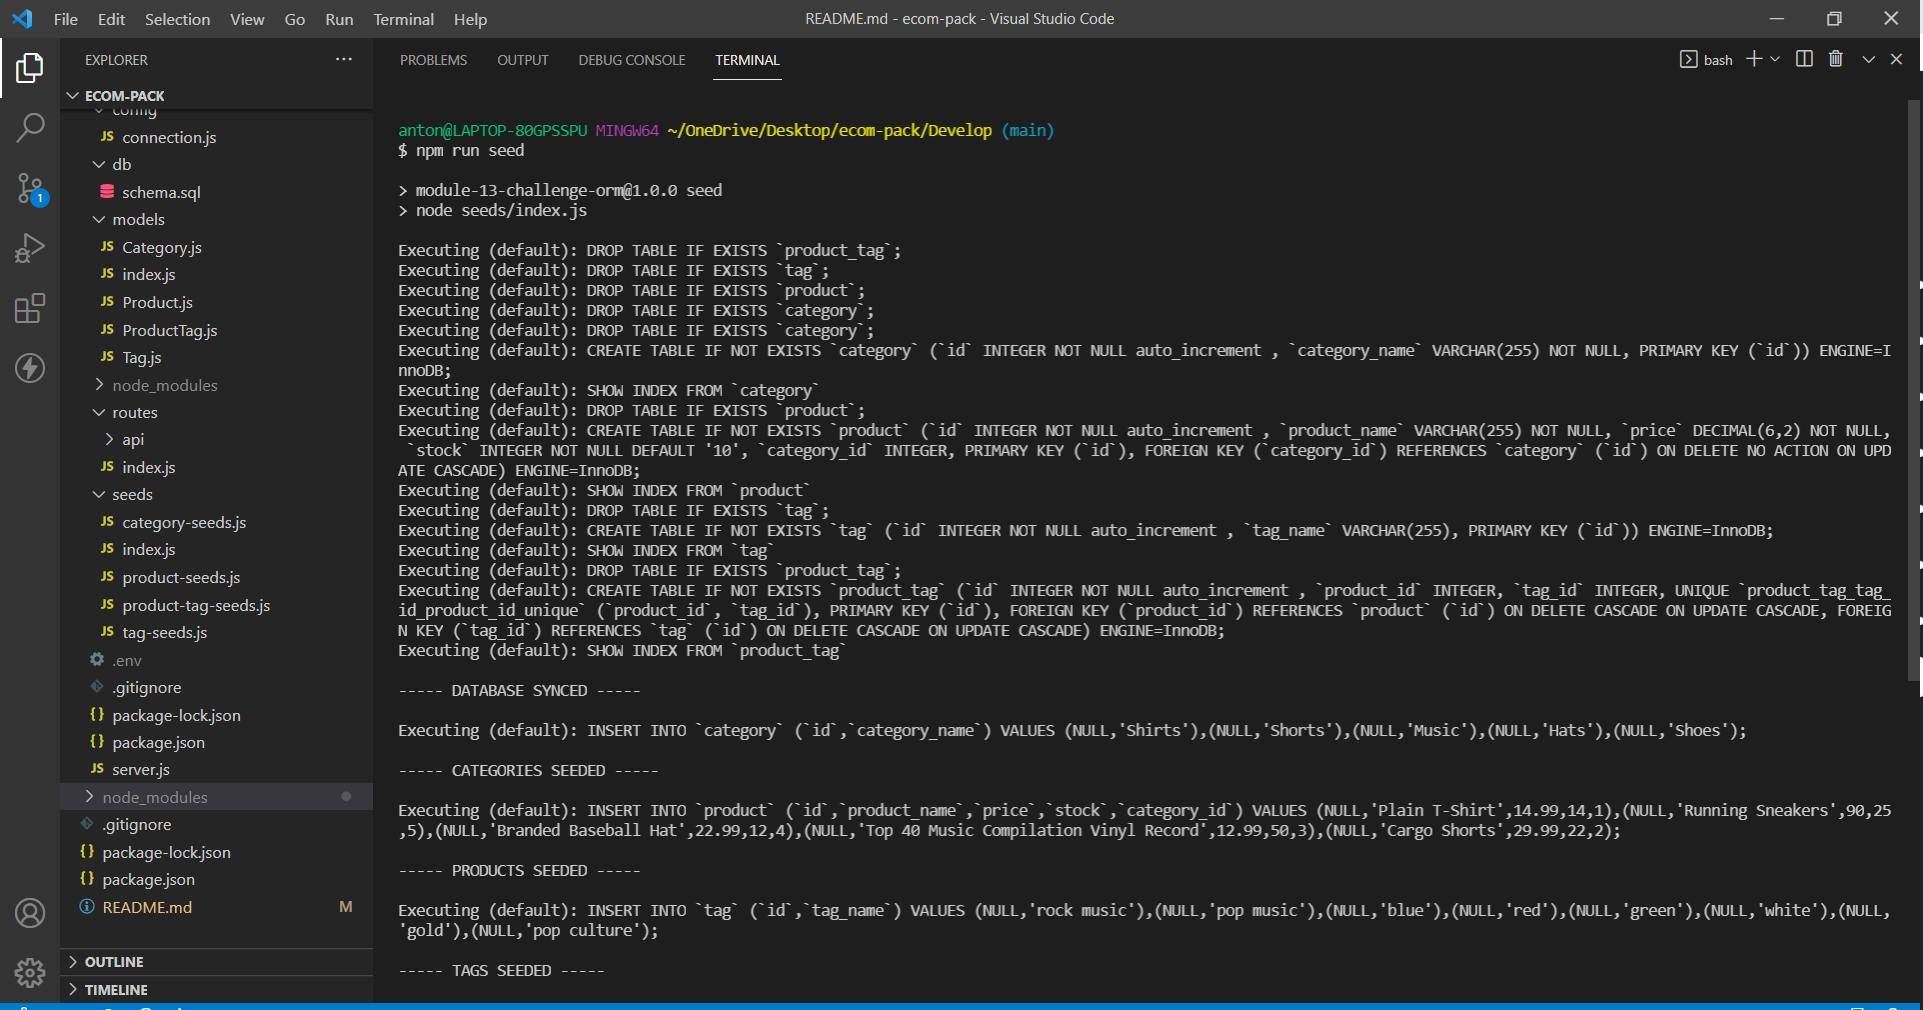Image resolution: width=1923 pixels, height=1010 pixels.
Task: Open the Terminal menu
Action: [403, 19]
